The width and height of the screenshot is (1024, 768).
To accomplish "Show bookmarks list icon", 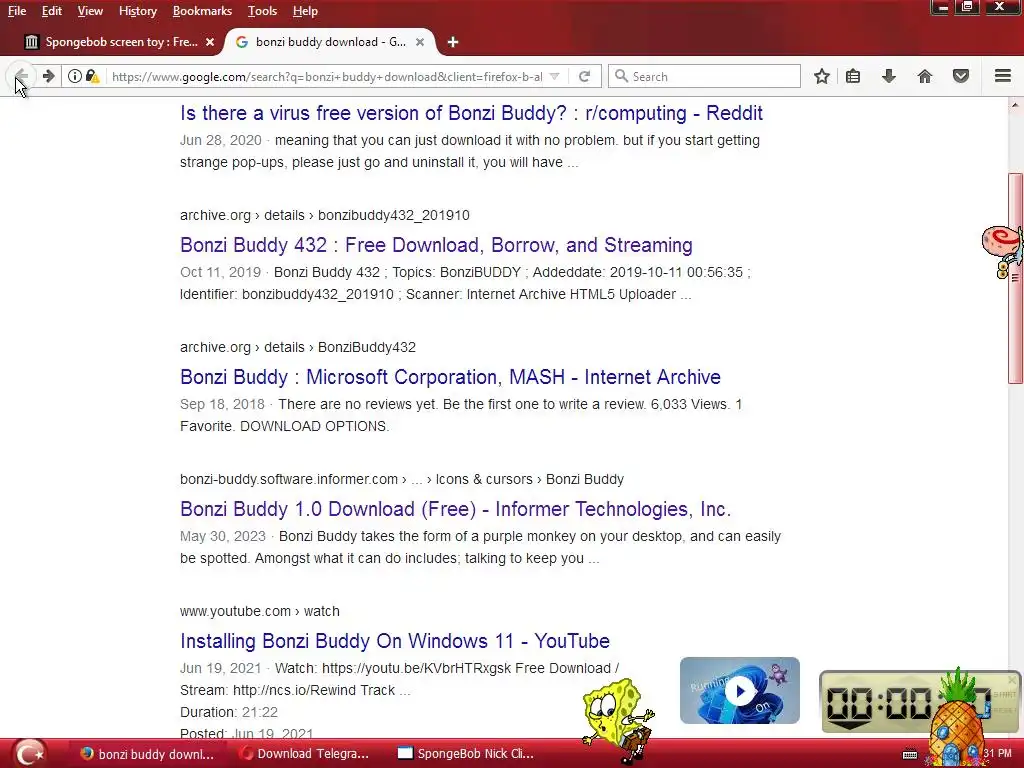I will [x=853, y=76].
